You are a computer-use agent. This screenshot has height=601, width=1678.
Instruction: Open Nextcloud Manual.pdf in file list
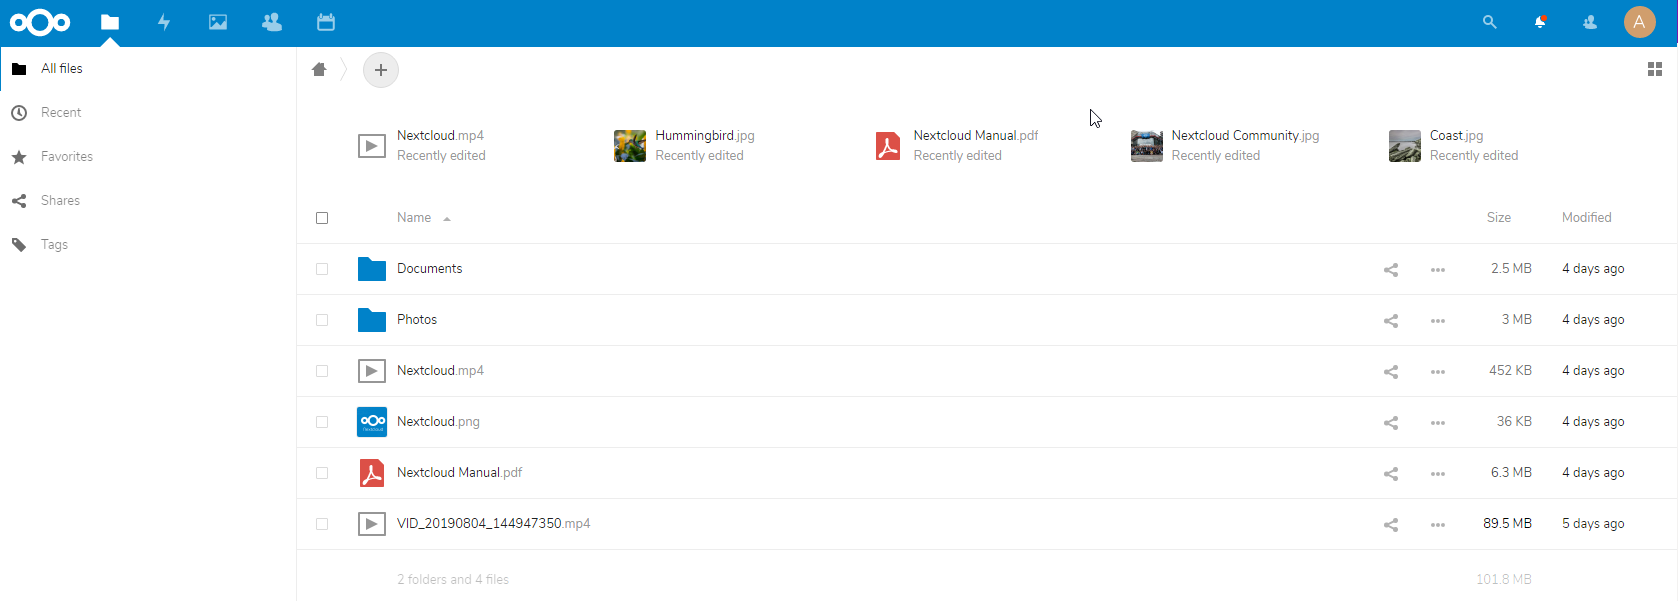(x=460, y=473)
